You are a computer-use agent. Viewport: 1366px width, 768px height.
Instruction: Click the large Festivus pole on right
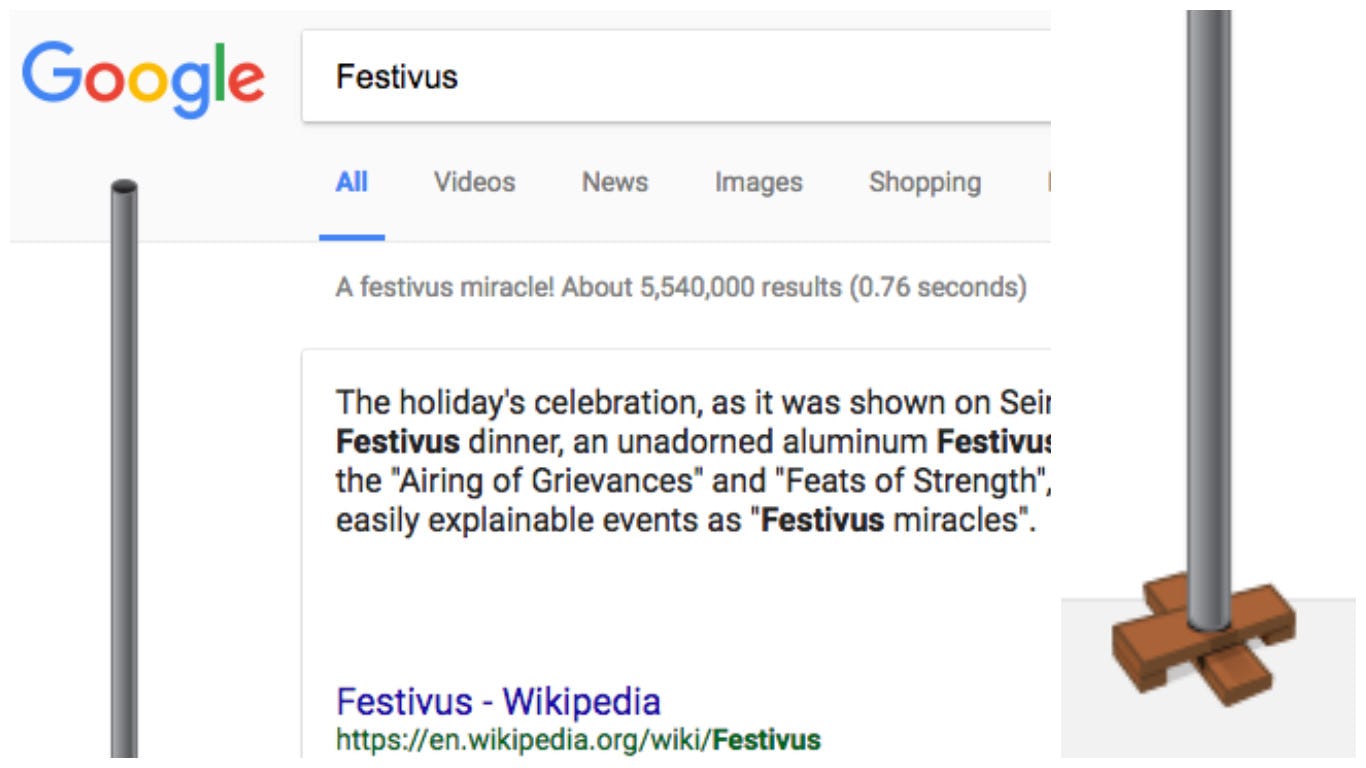click(x=1209, y=300)
